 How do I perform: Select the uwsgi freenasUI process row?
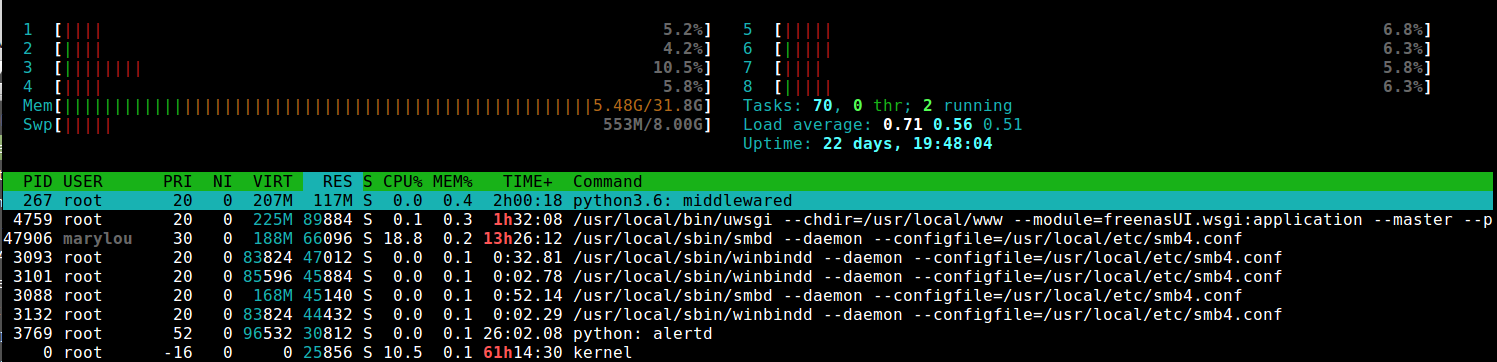coord(748,219)
